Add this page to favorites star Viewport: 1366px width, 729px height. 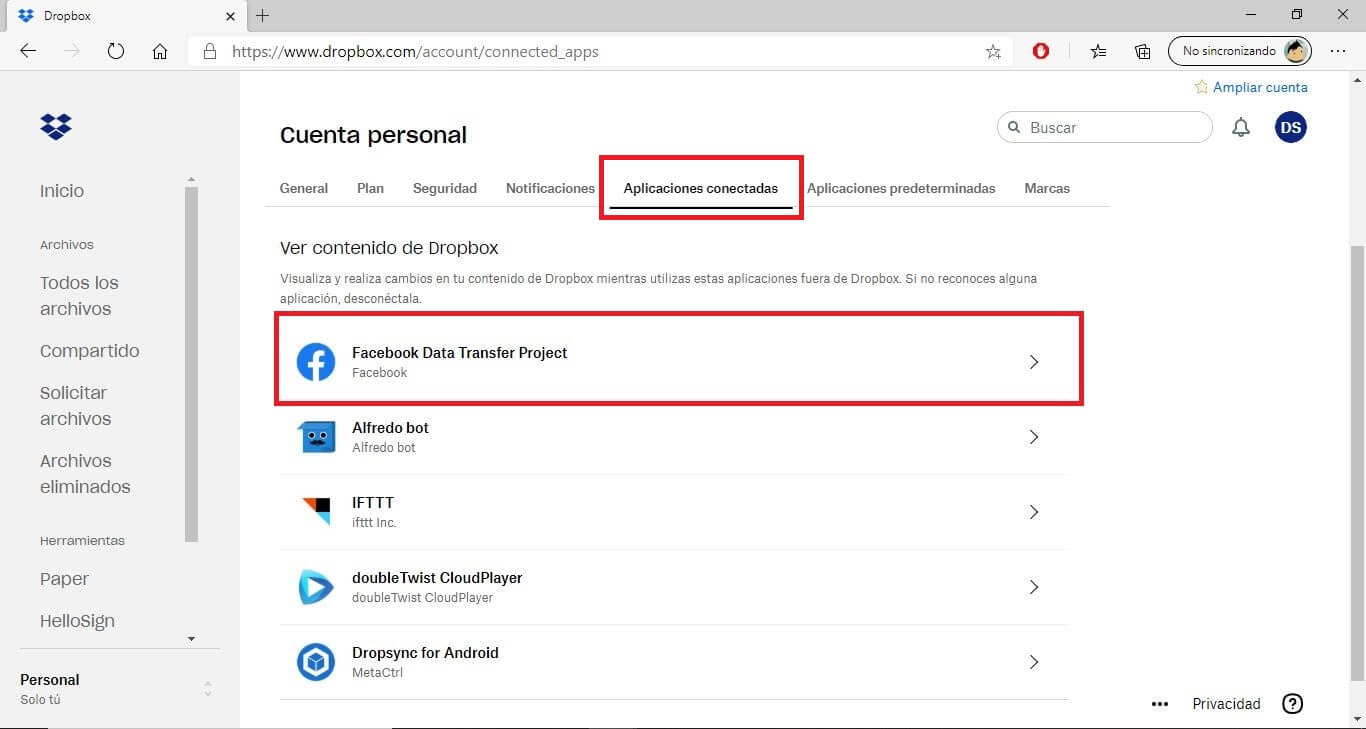coord(993,51)
